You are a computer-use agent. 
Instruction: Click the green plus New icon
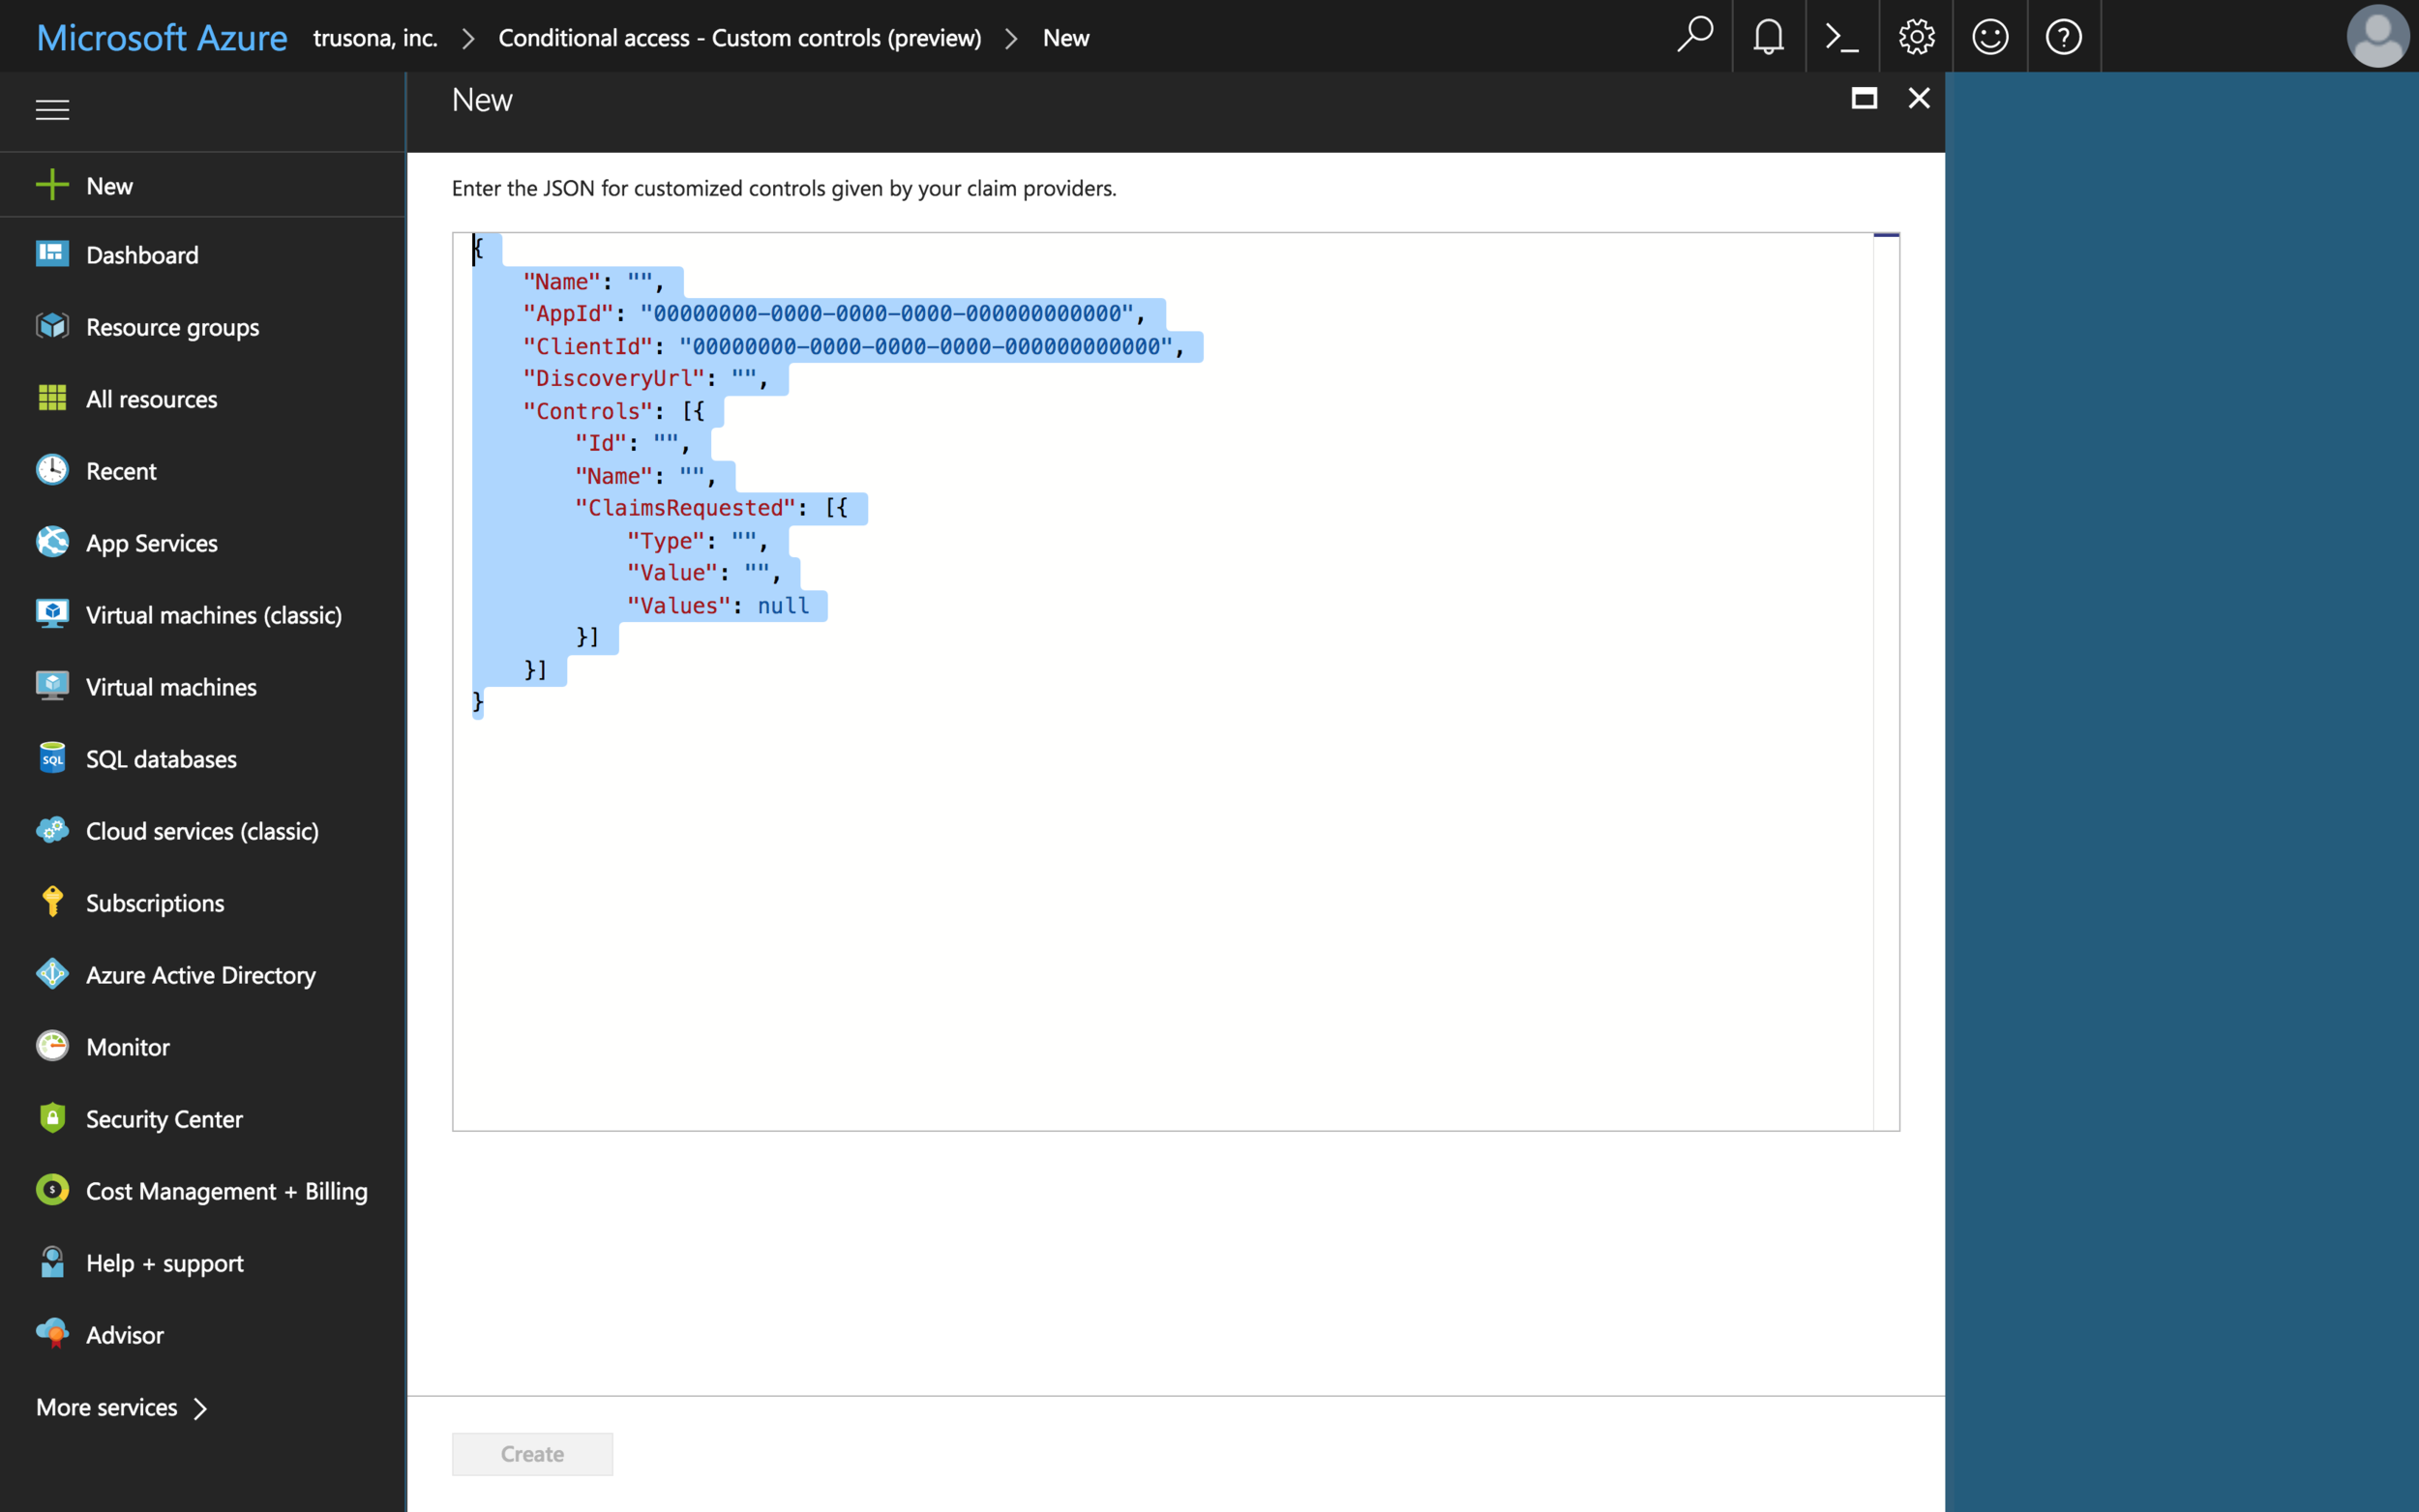(52, 185)
